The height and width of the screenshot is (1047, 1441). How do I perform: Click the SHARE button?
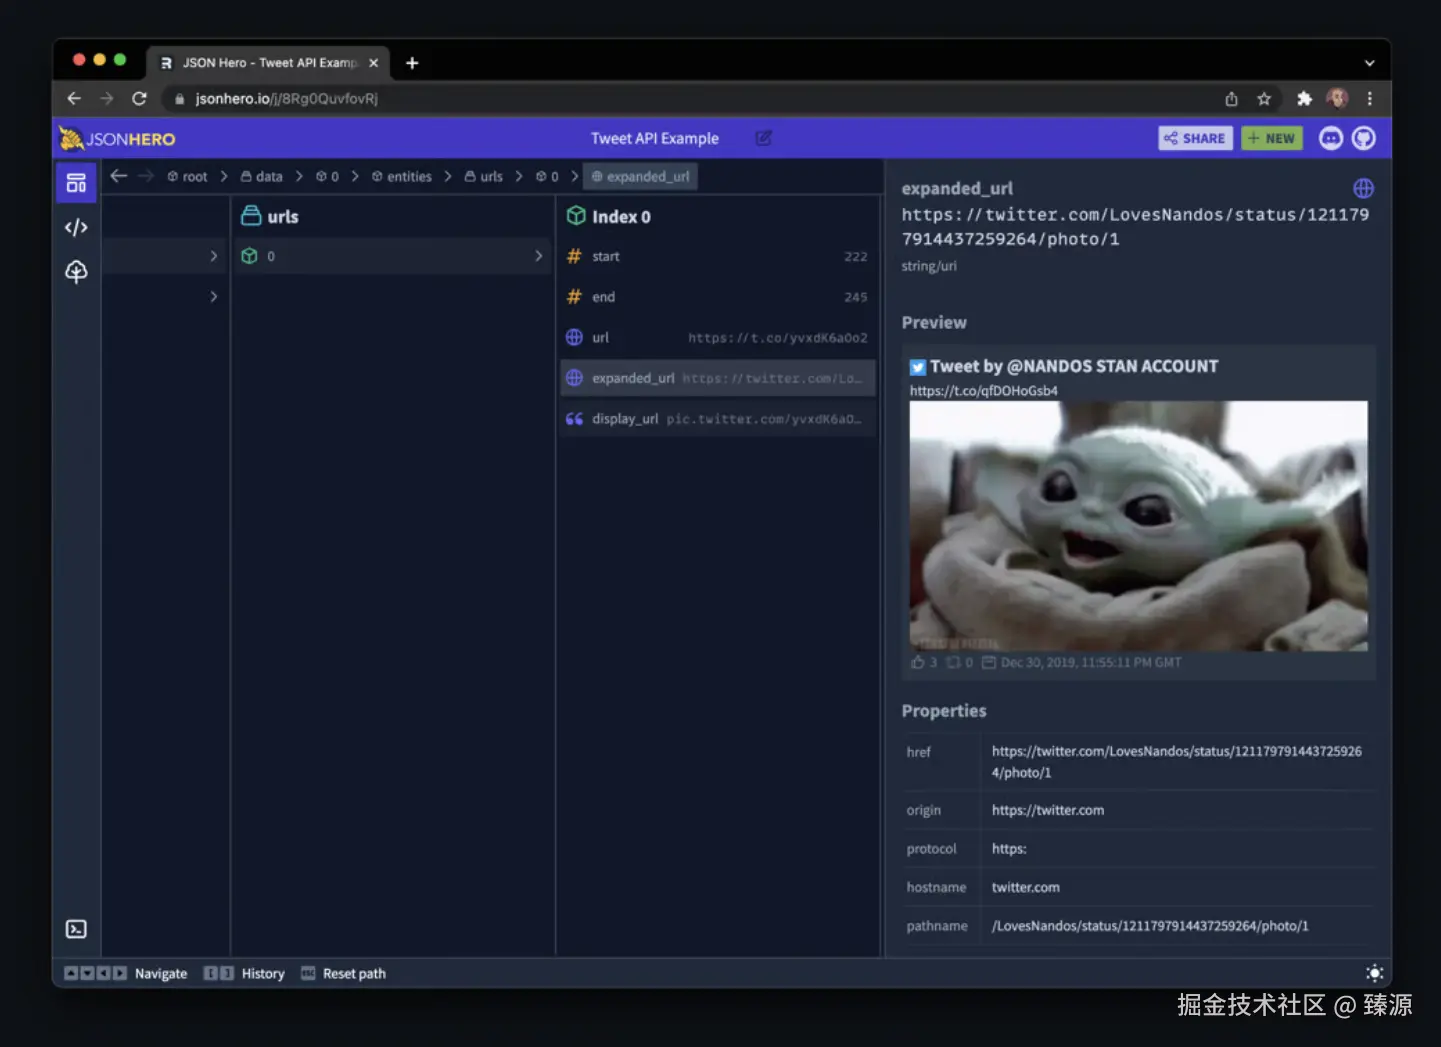(x=1195, y=138)
